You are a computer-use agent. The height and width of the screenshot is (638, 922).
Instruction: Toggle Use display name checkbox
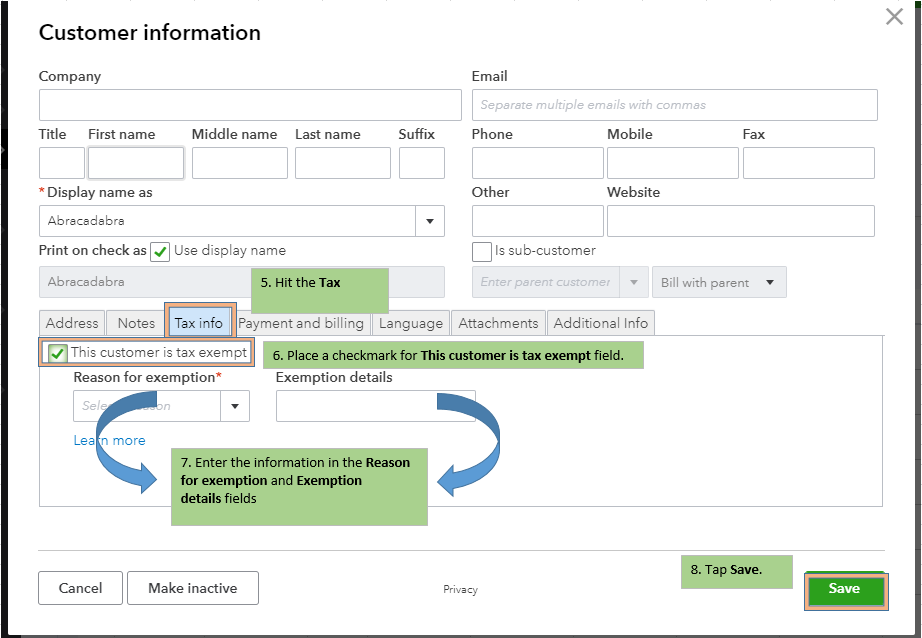pos(160,252)
